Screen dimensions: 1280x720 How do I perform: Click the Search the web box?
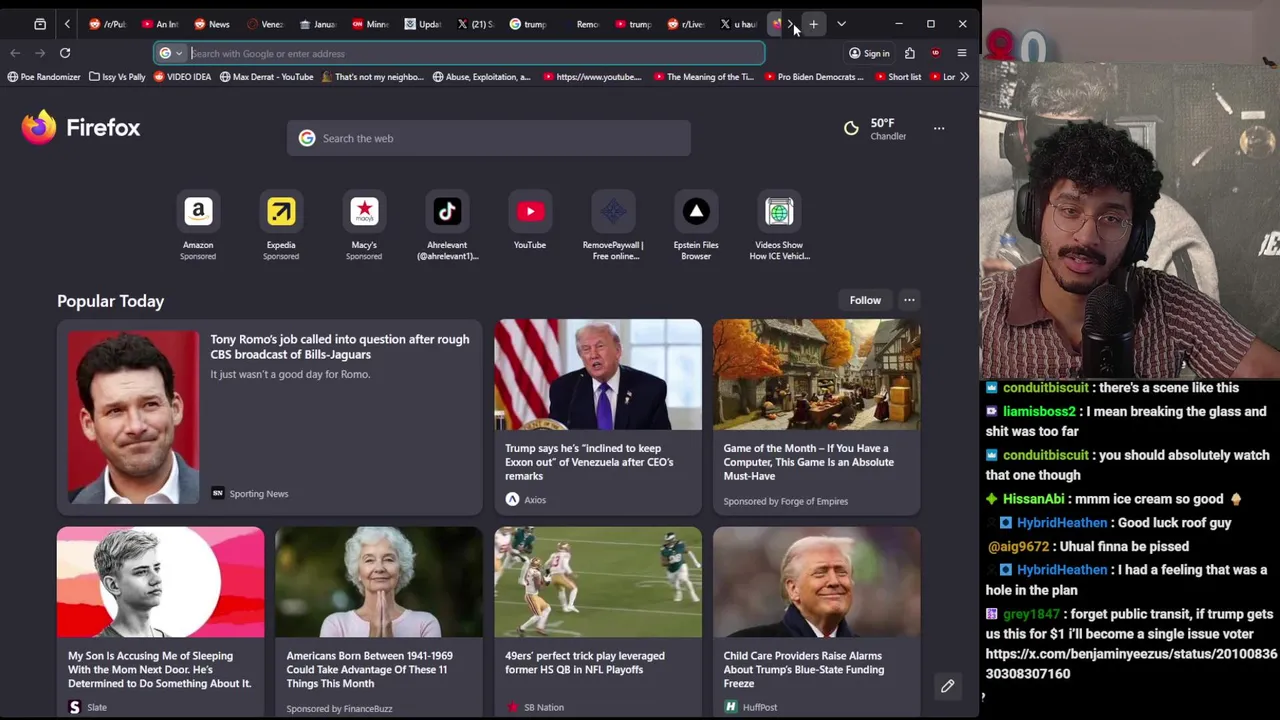tap(488, 138)
